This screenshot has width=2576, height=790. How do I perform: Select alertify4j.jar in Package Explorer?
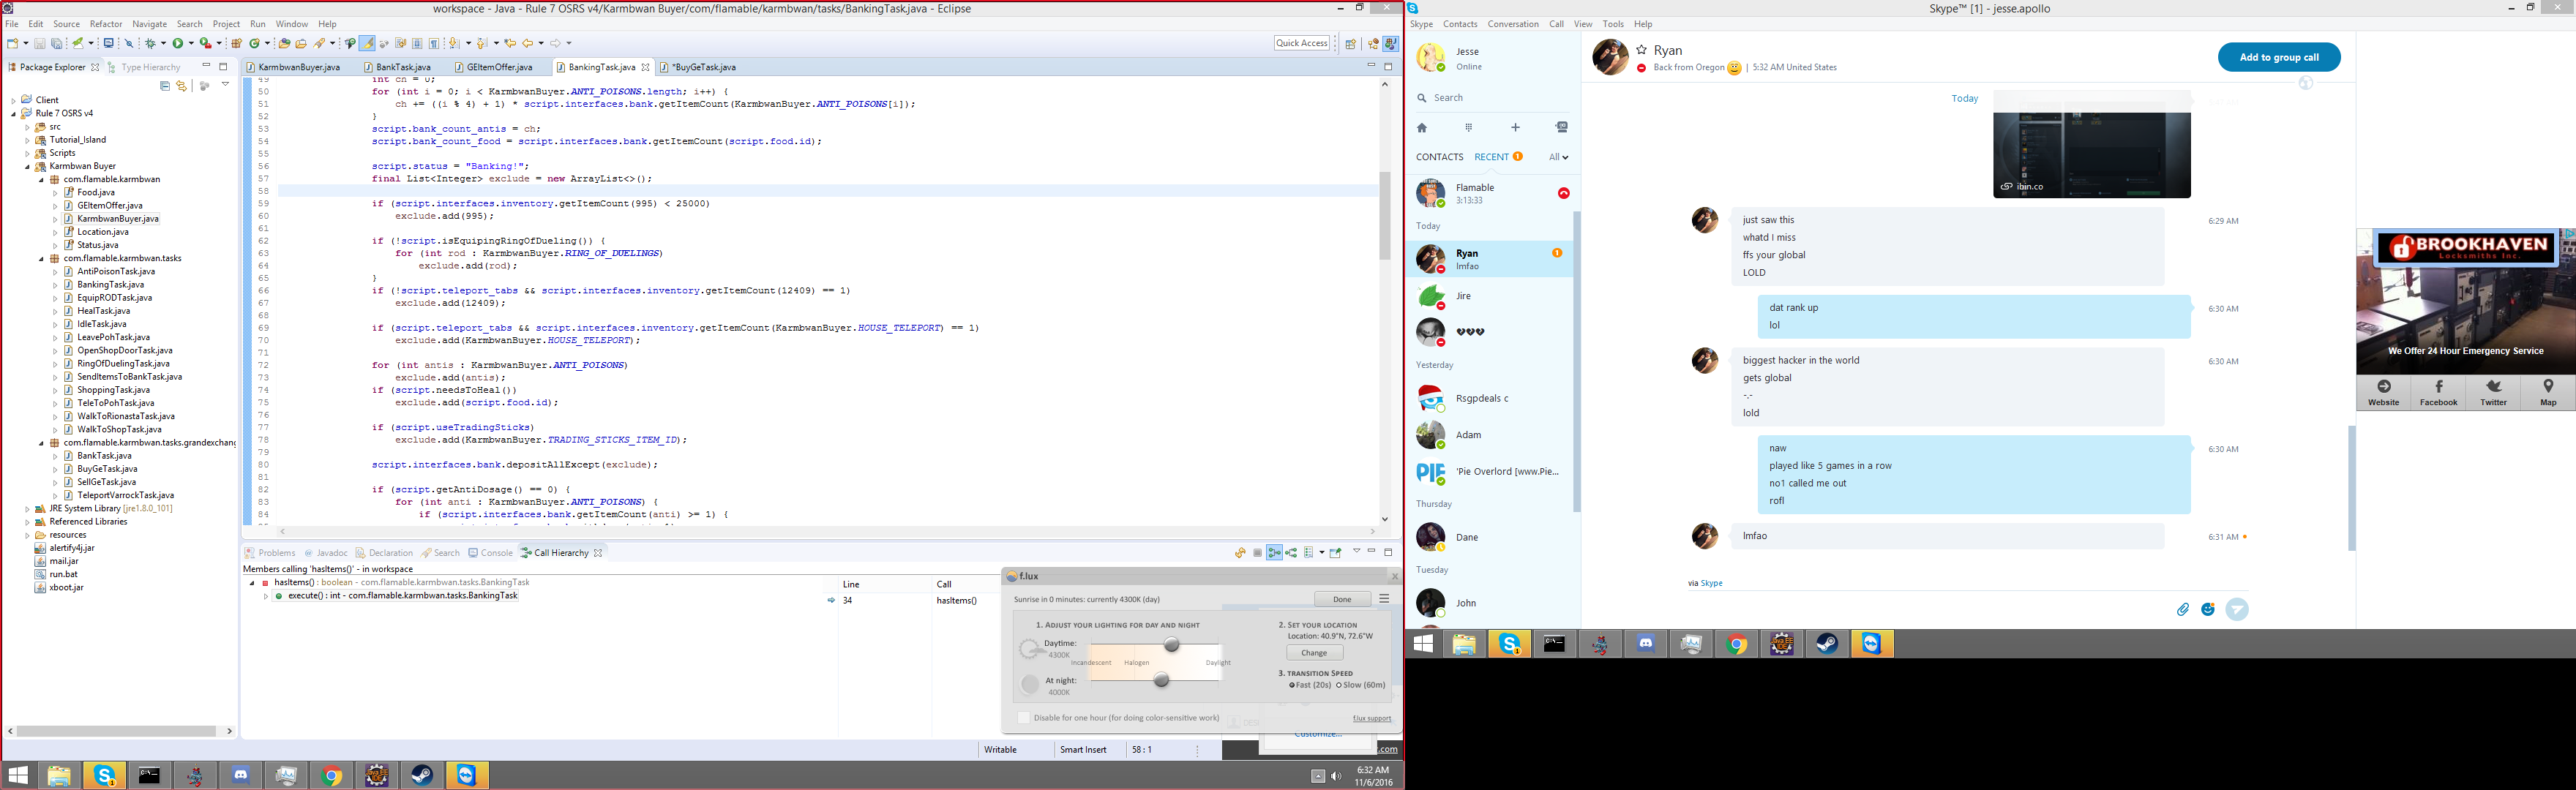[72, 548]
